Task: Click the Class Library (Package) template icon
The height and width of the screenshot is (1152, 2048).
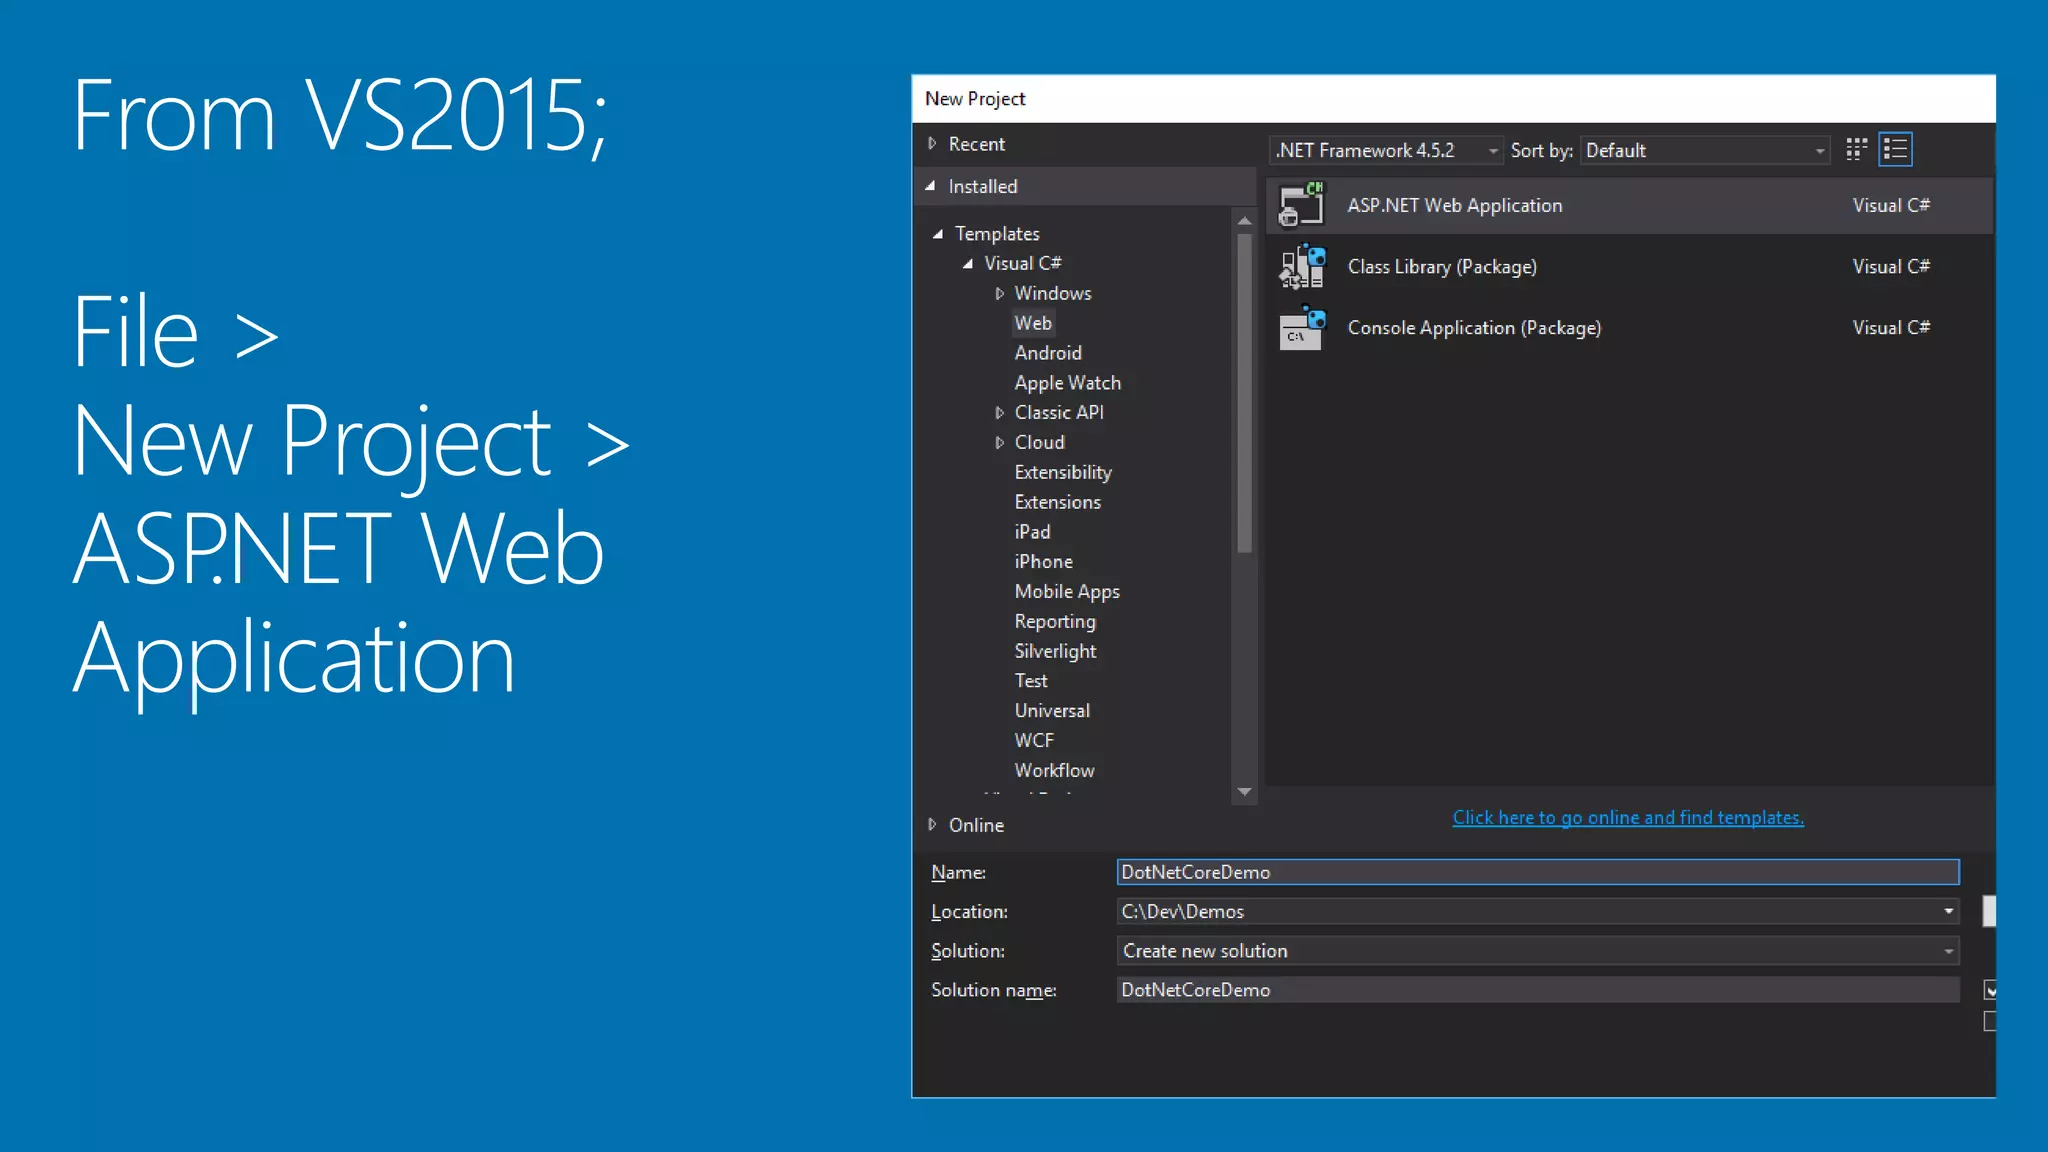Action: point(1301,267)
